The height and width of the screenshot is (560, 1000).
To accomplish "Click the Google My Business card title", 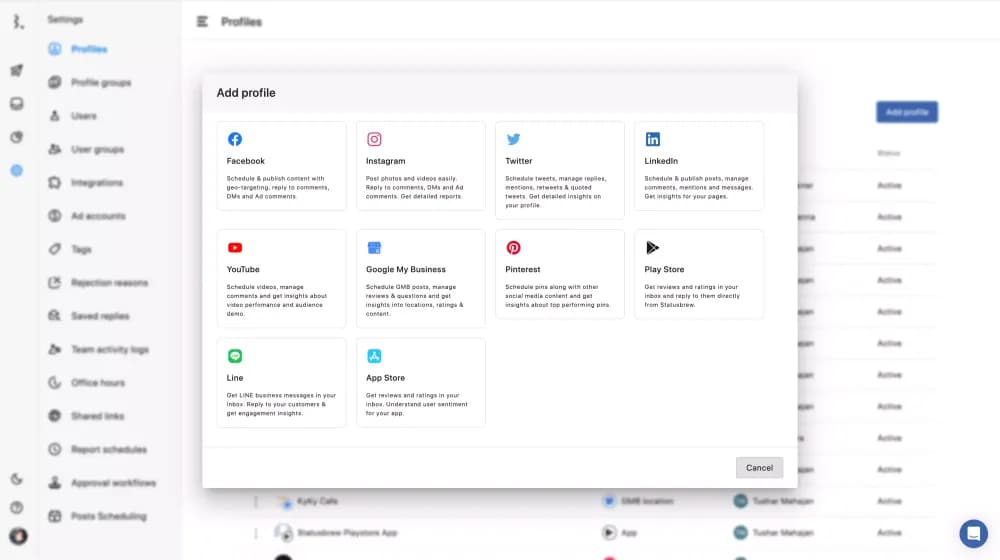I will pos(406,269).
